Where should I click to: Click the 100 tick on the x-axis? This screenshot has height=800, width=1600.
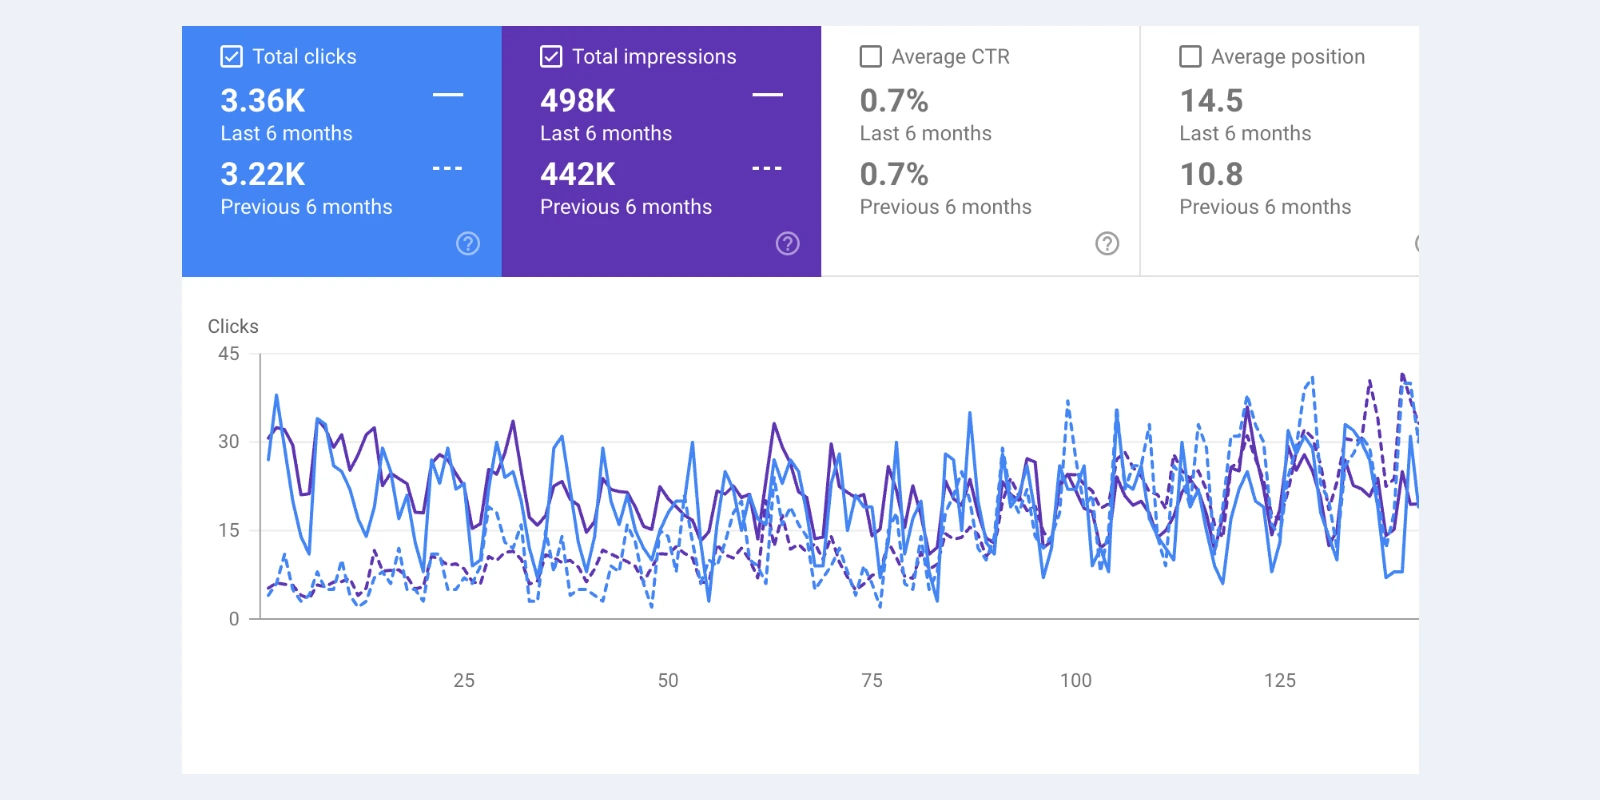point(1076,680)
